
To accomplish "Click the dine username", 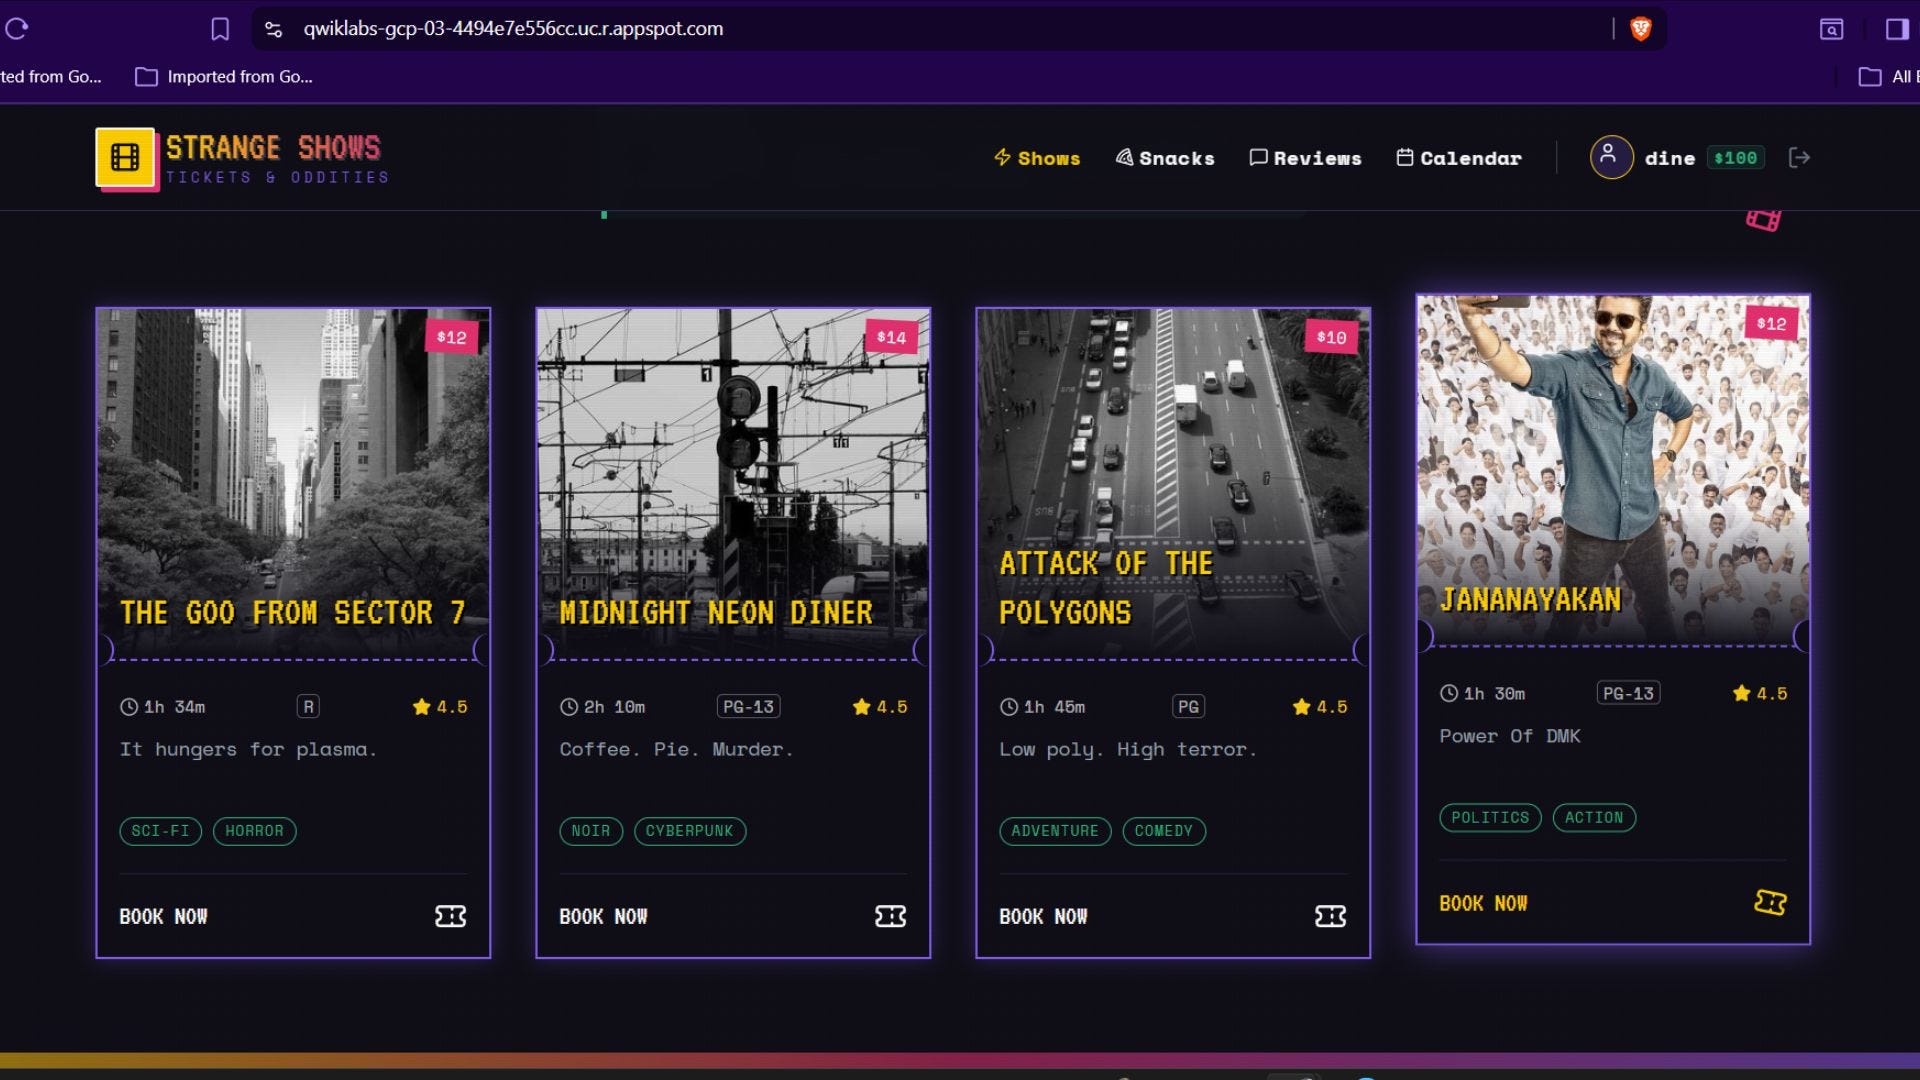I will (1670, 158).
